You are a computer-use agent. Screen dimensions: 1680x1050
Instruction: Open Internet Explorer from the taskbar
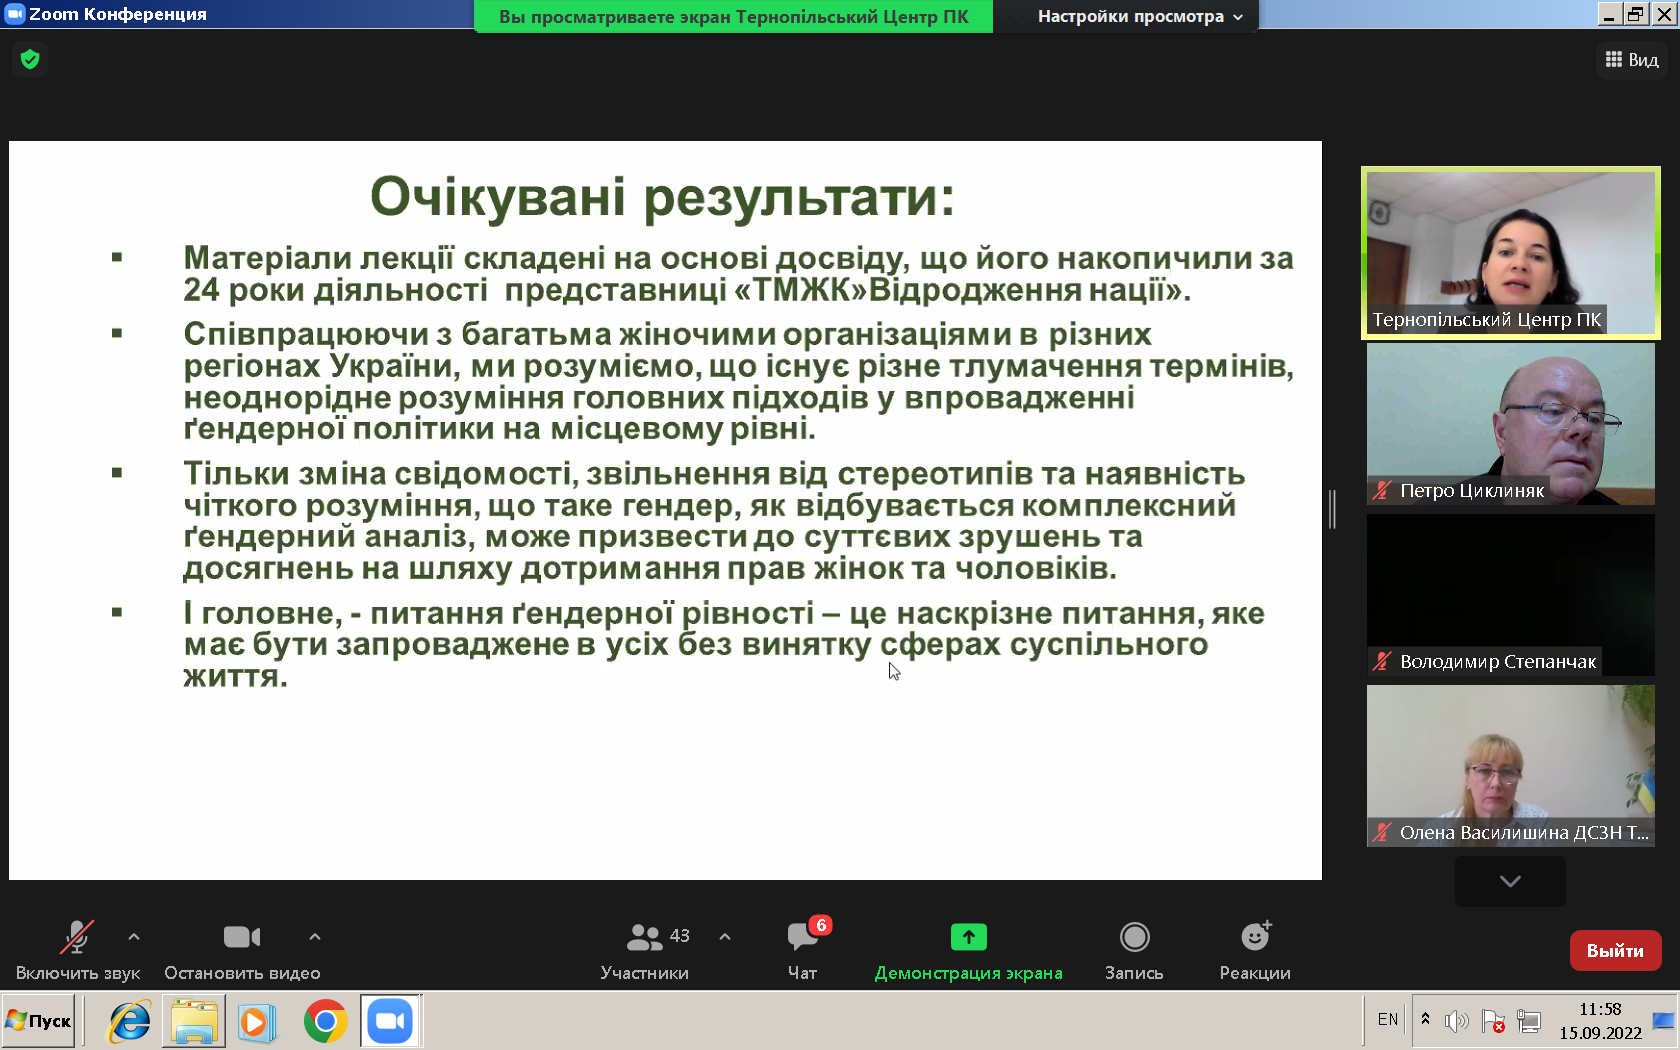(x=130, y=1021)
